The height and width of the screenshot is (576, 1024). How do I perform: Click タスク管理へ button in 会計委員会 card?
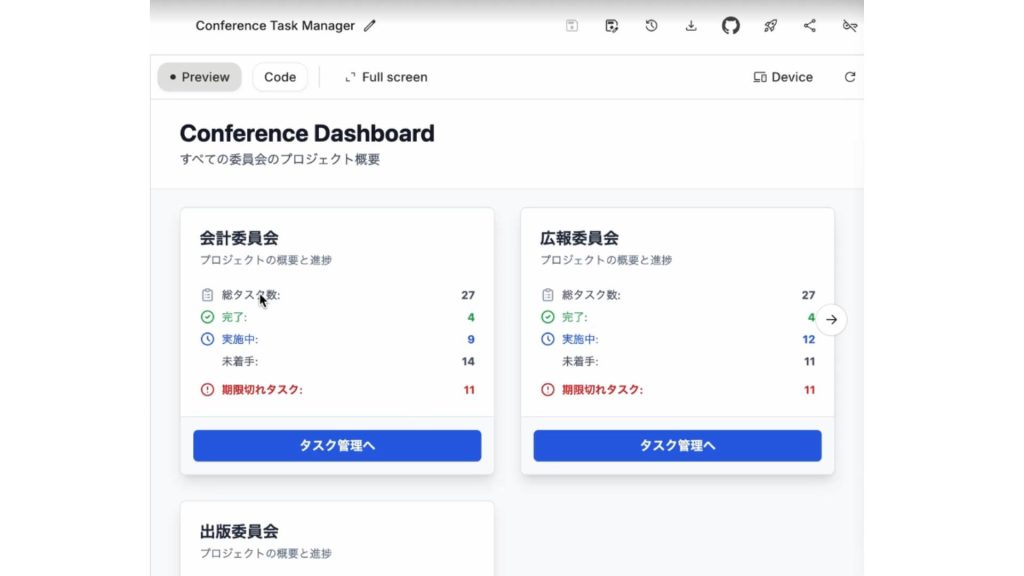pyautogui.click(x=337, y=446)
